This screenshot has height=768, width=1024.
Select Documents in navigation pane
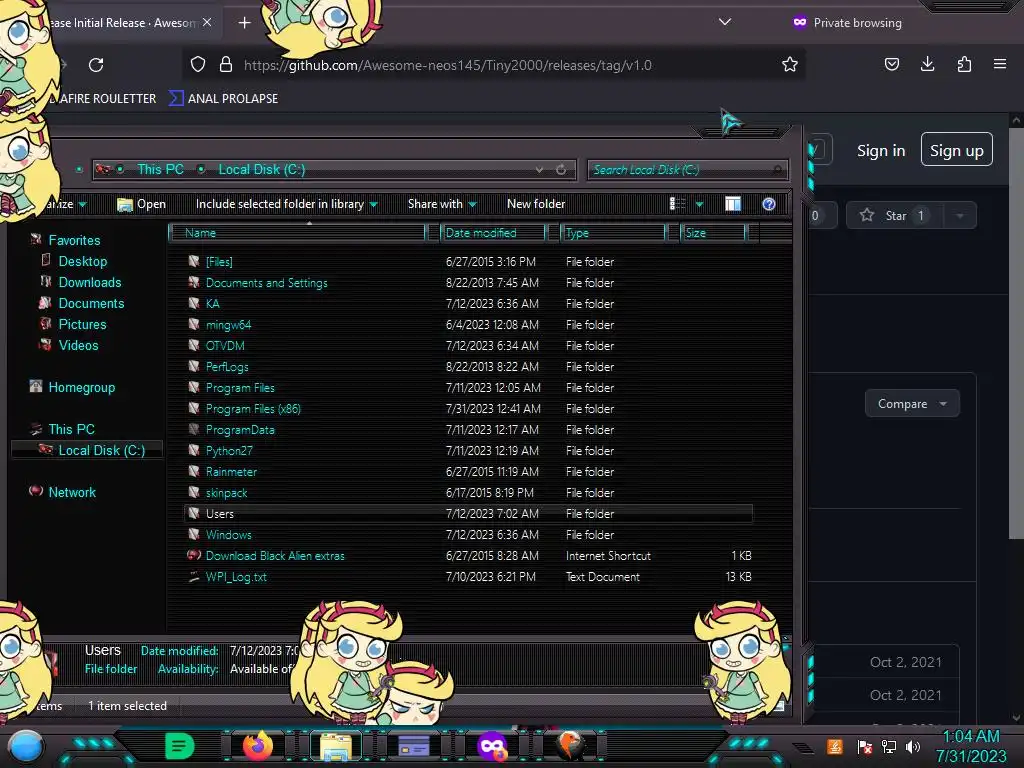[x=91, y=303]
